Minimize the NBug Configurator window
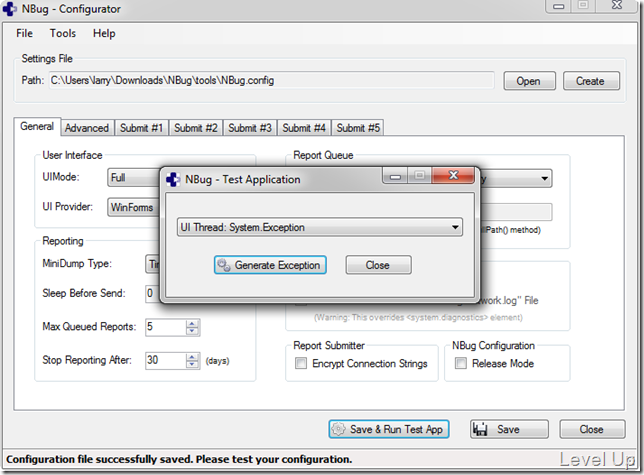644x475 pixels. tap(559, 6)
